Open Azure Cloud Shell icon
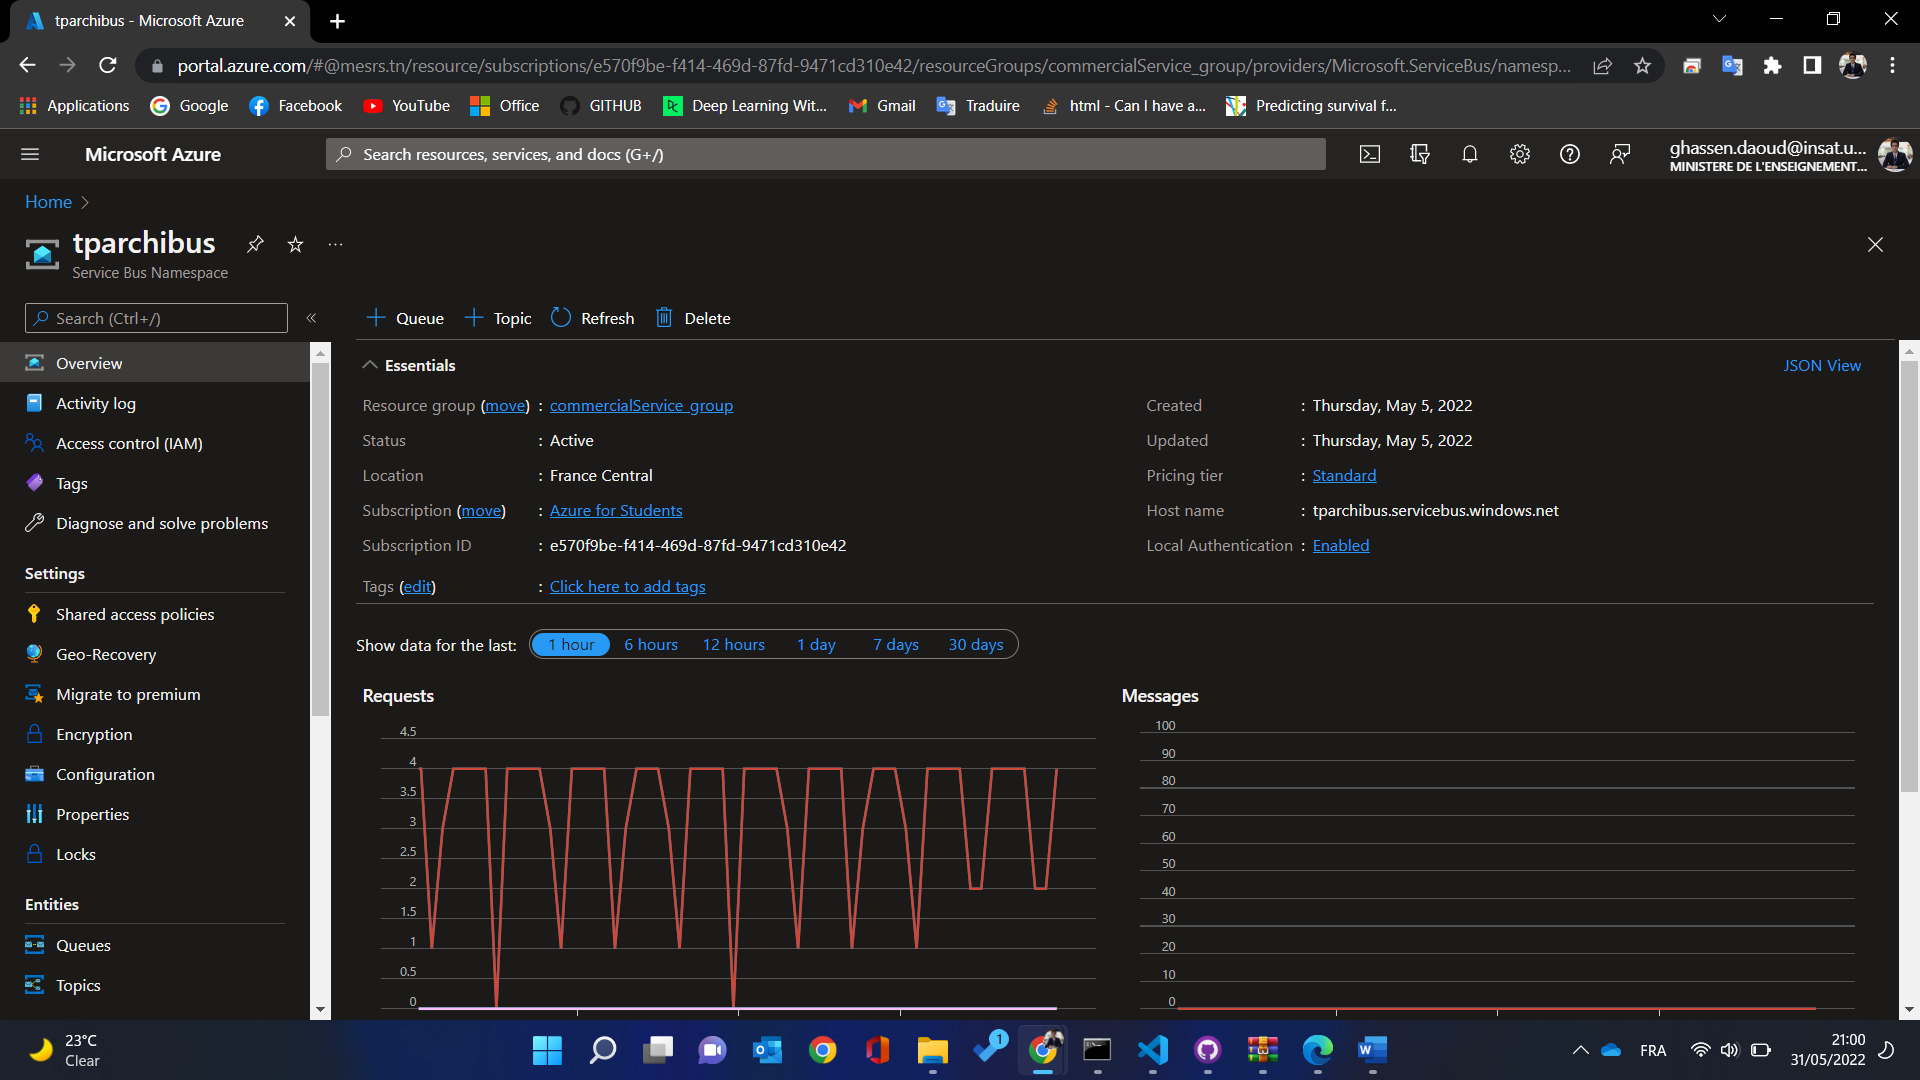 click(x=1370, y=154)
